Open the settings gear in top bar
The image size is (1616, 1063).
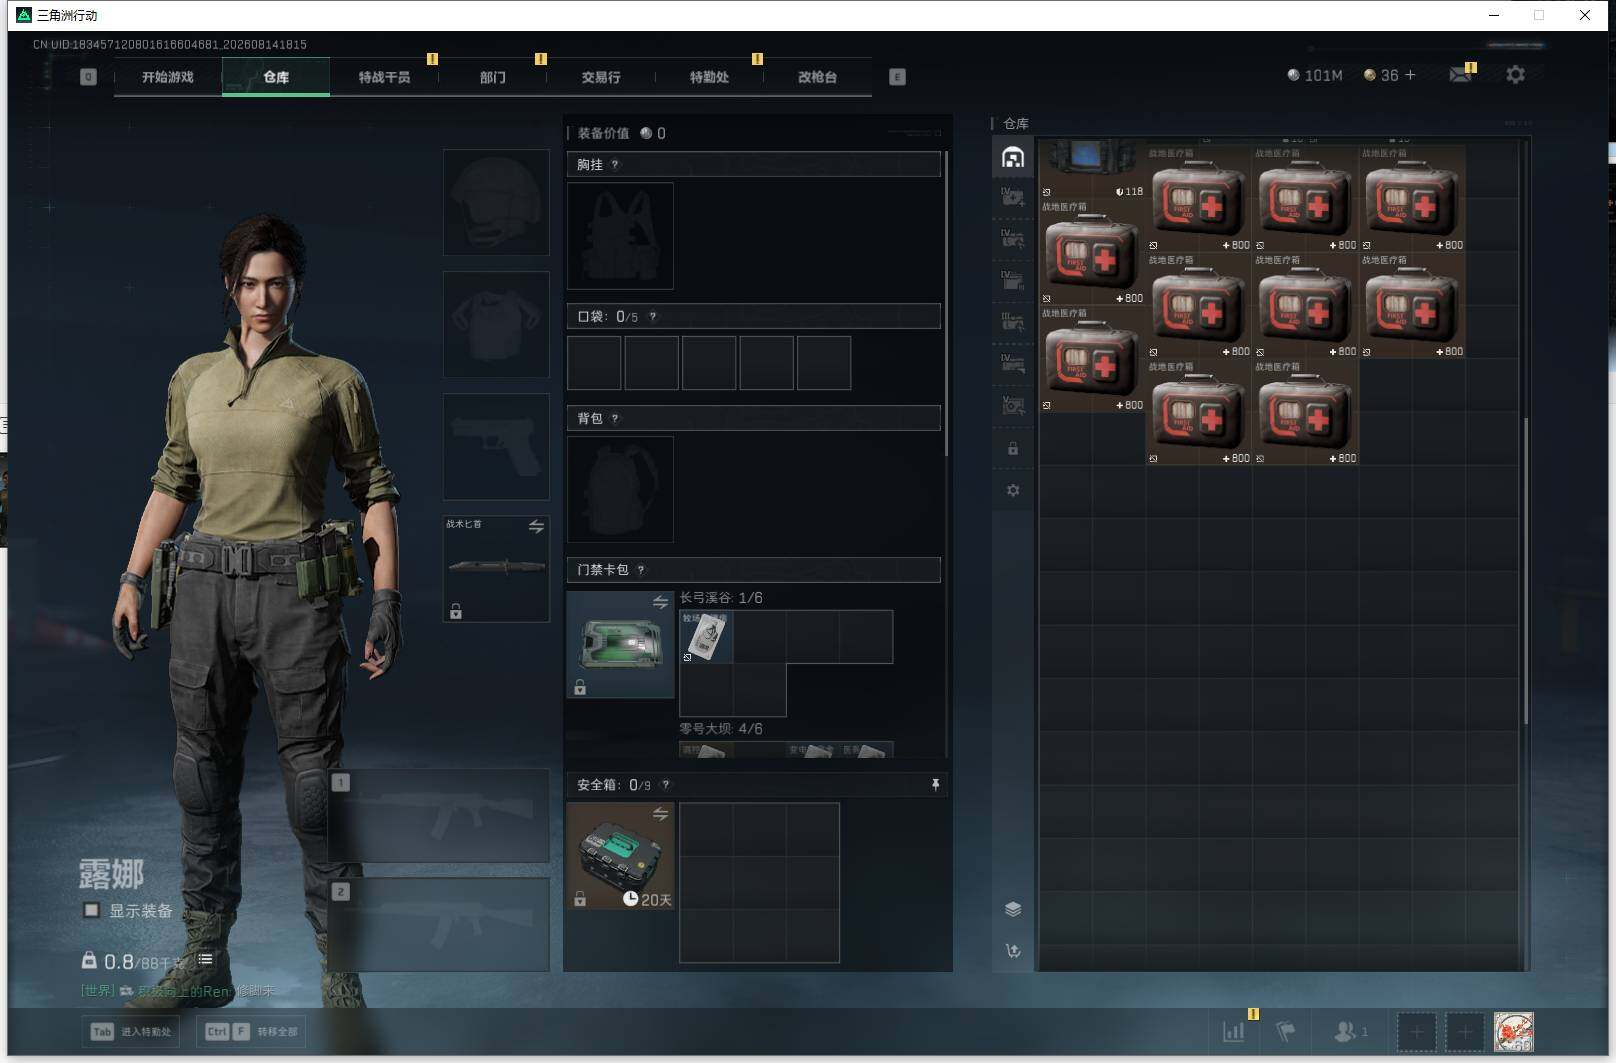click(1515, 75)
